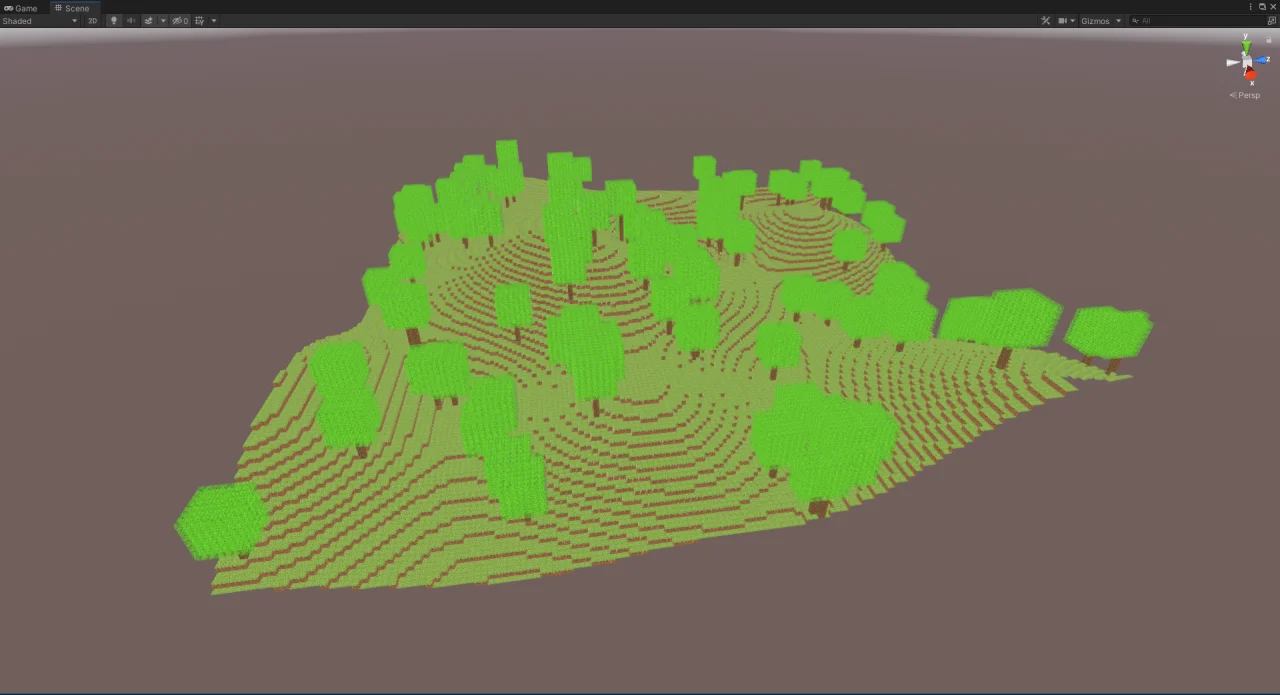1280x695 pixels.
Task: Click the center cube of the orientation gizmo
Action: [x=1247, y=62]
